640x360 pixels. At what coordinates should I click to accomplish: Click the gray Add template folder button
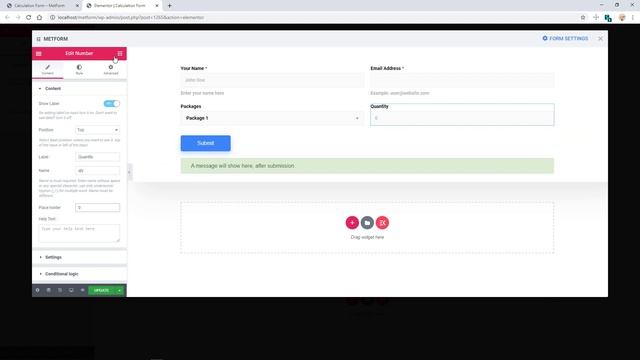click(367, 222)
